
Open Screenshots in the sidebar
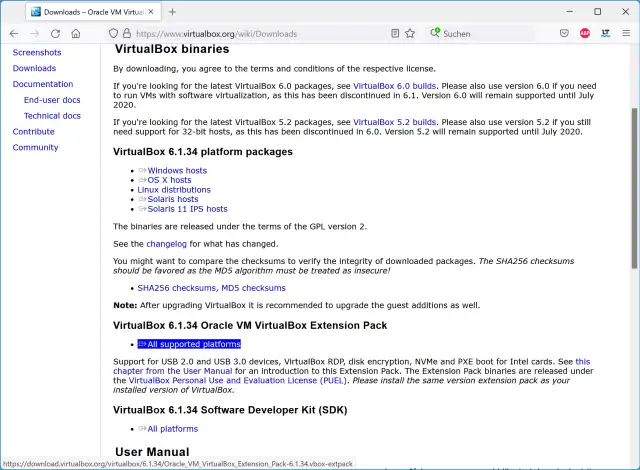(37, 53)
